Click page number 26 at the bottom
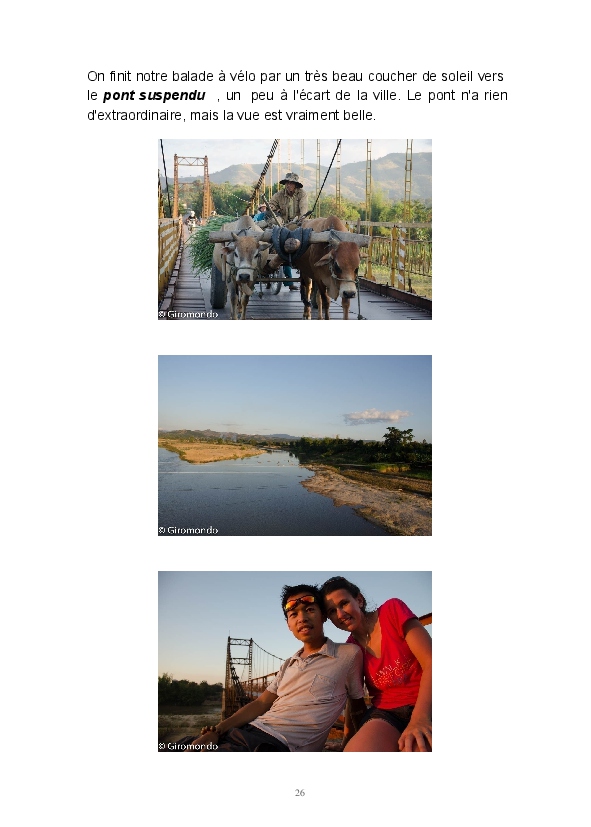Viewport: 591px width, 827px height. click(299, 792)
